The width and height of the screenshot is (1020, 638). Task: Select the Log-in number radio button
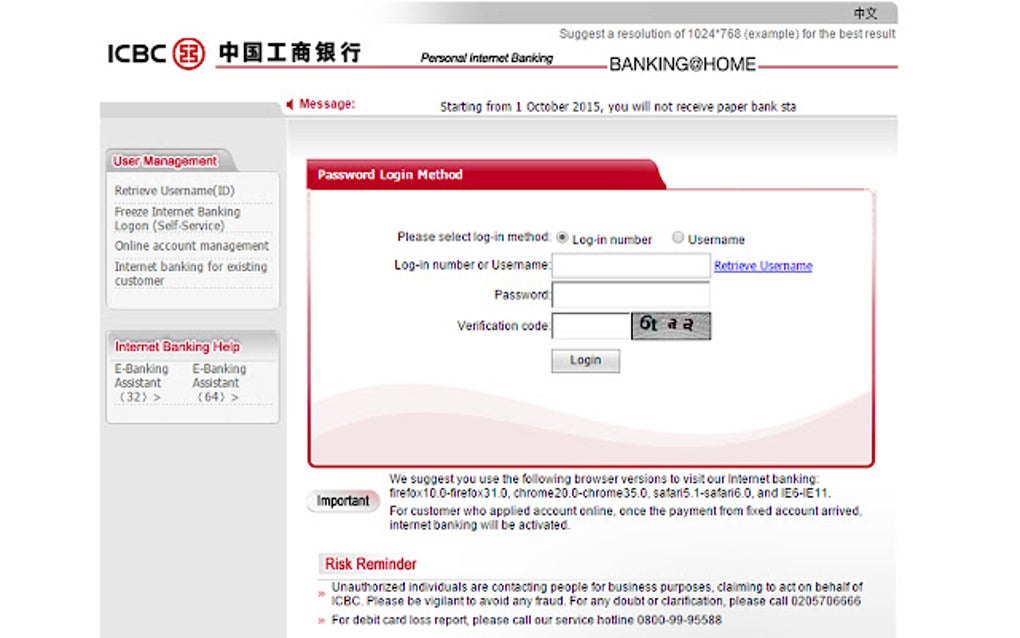pos(563,238)
